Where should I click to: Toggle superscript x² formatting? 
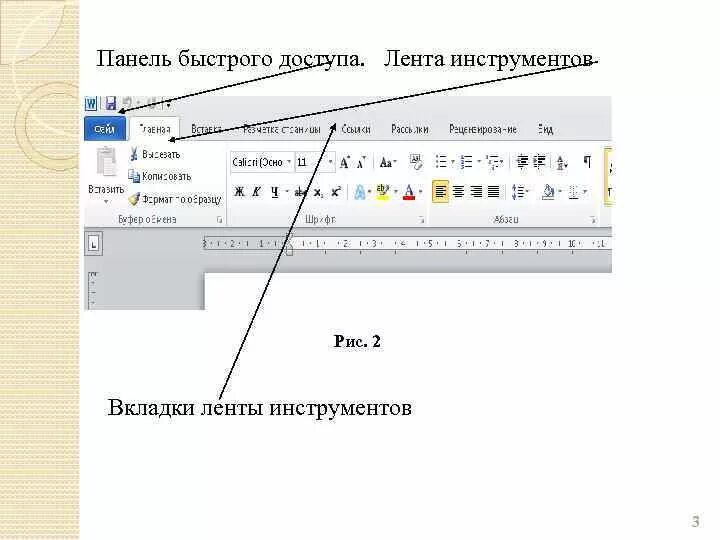[x=336, y=191]
